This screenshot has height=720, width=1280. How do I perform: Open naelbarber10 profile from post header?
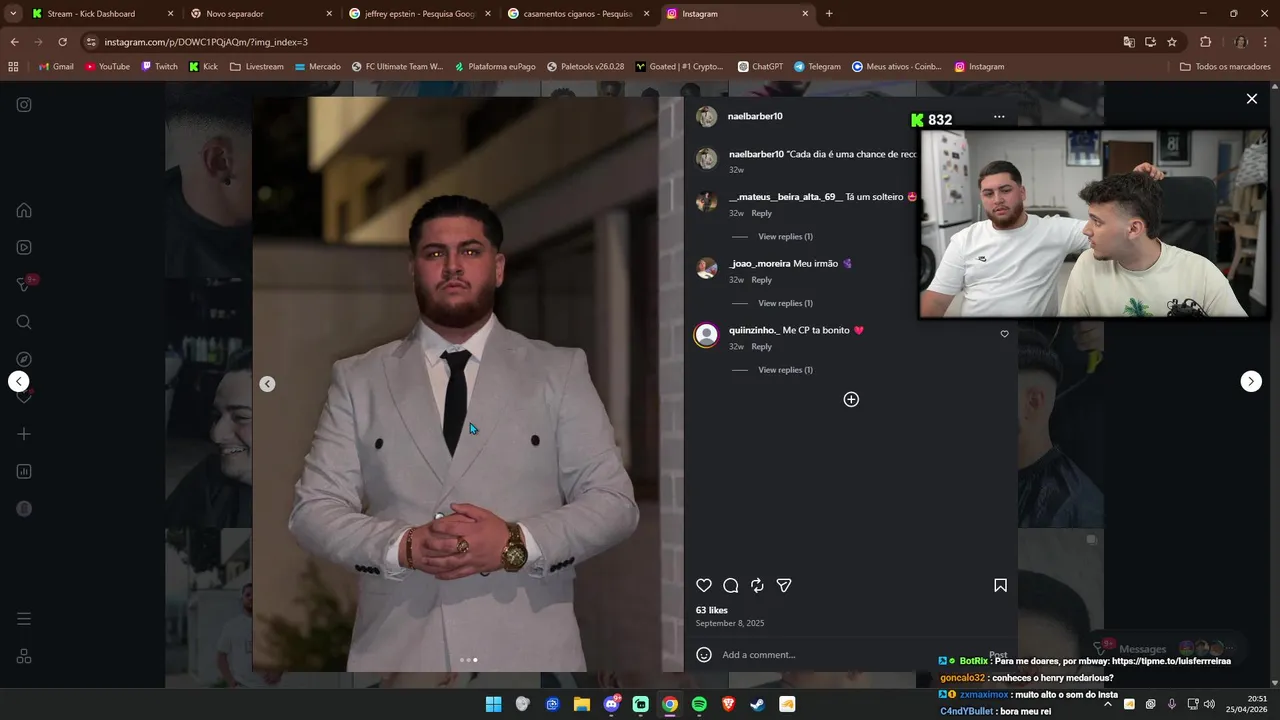click(755, 116)
